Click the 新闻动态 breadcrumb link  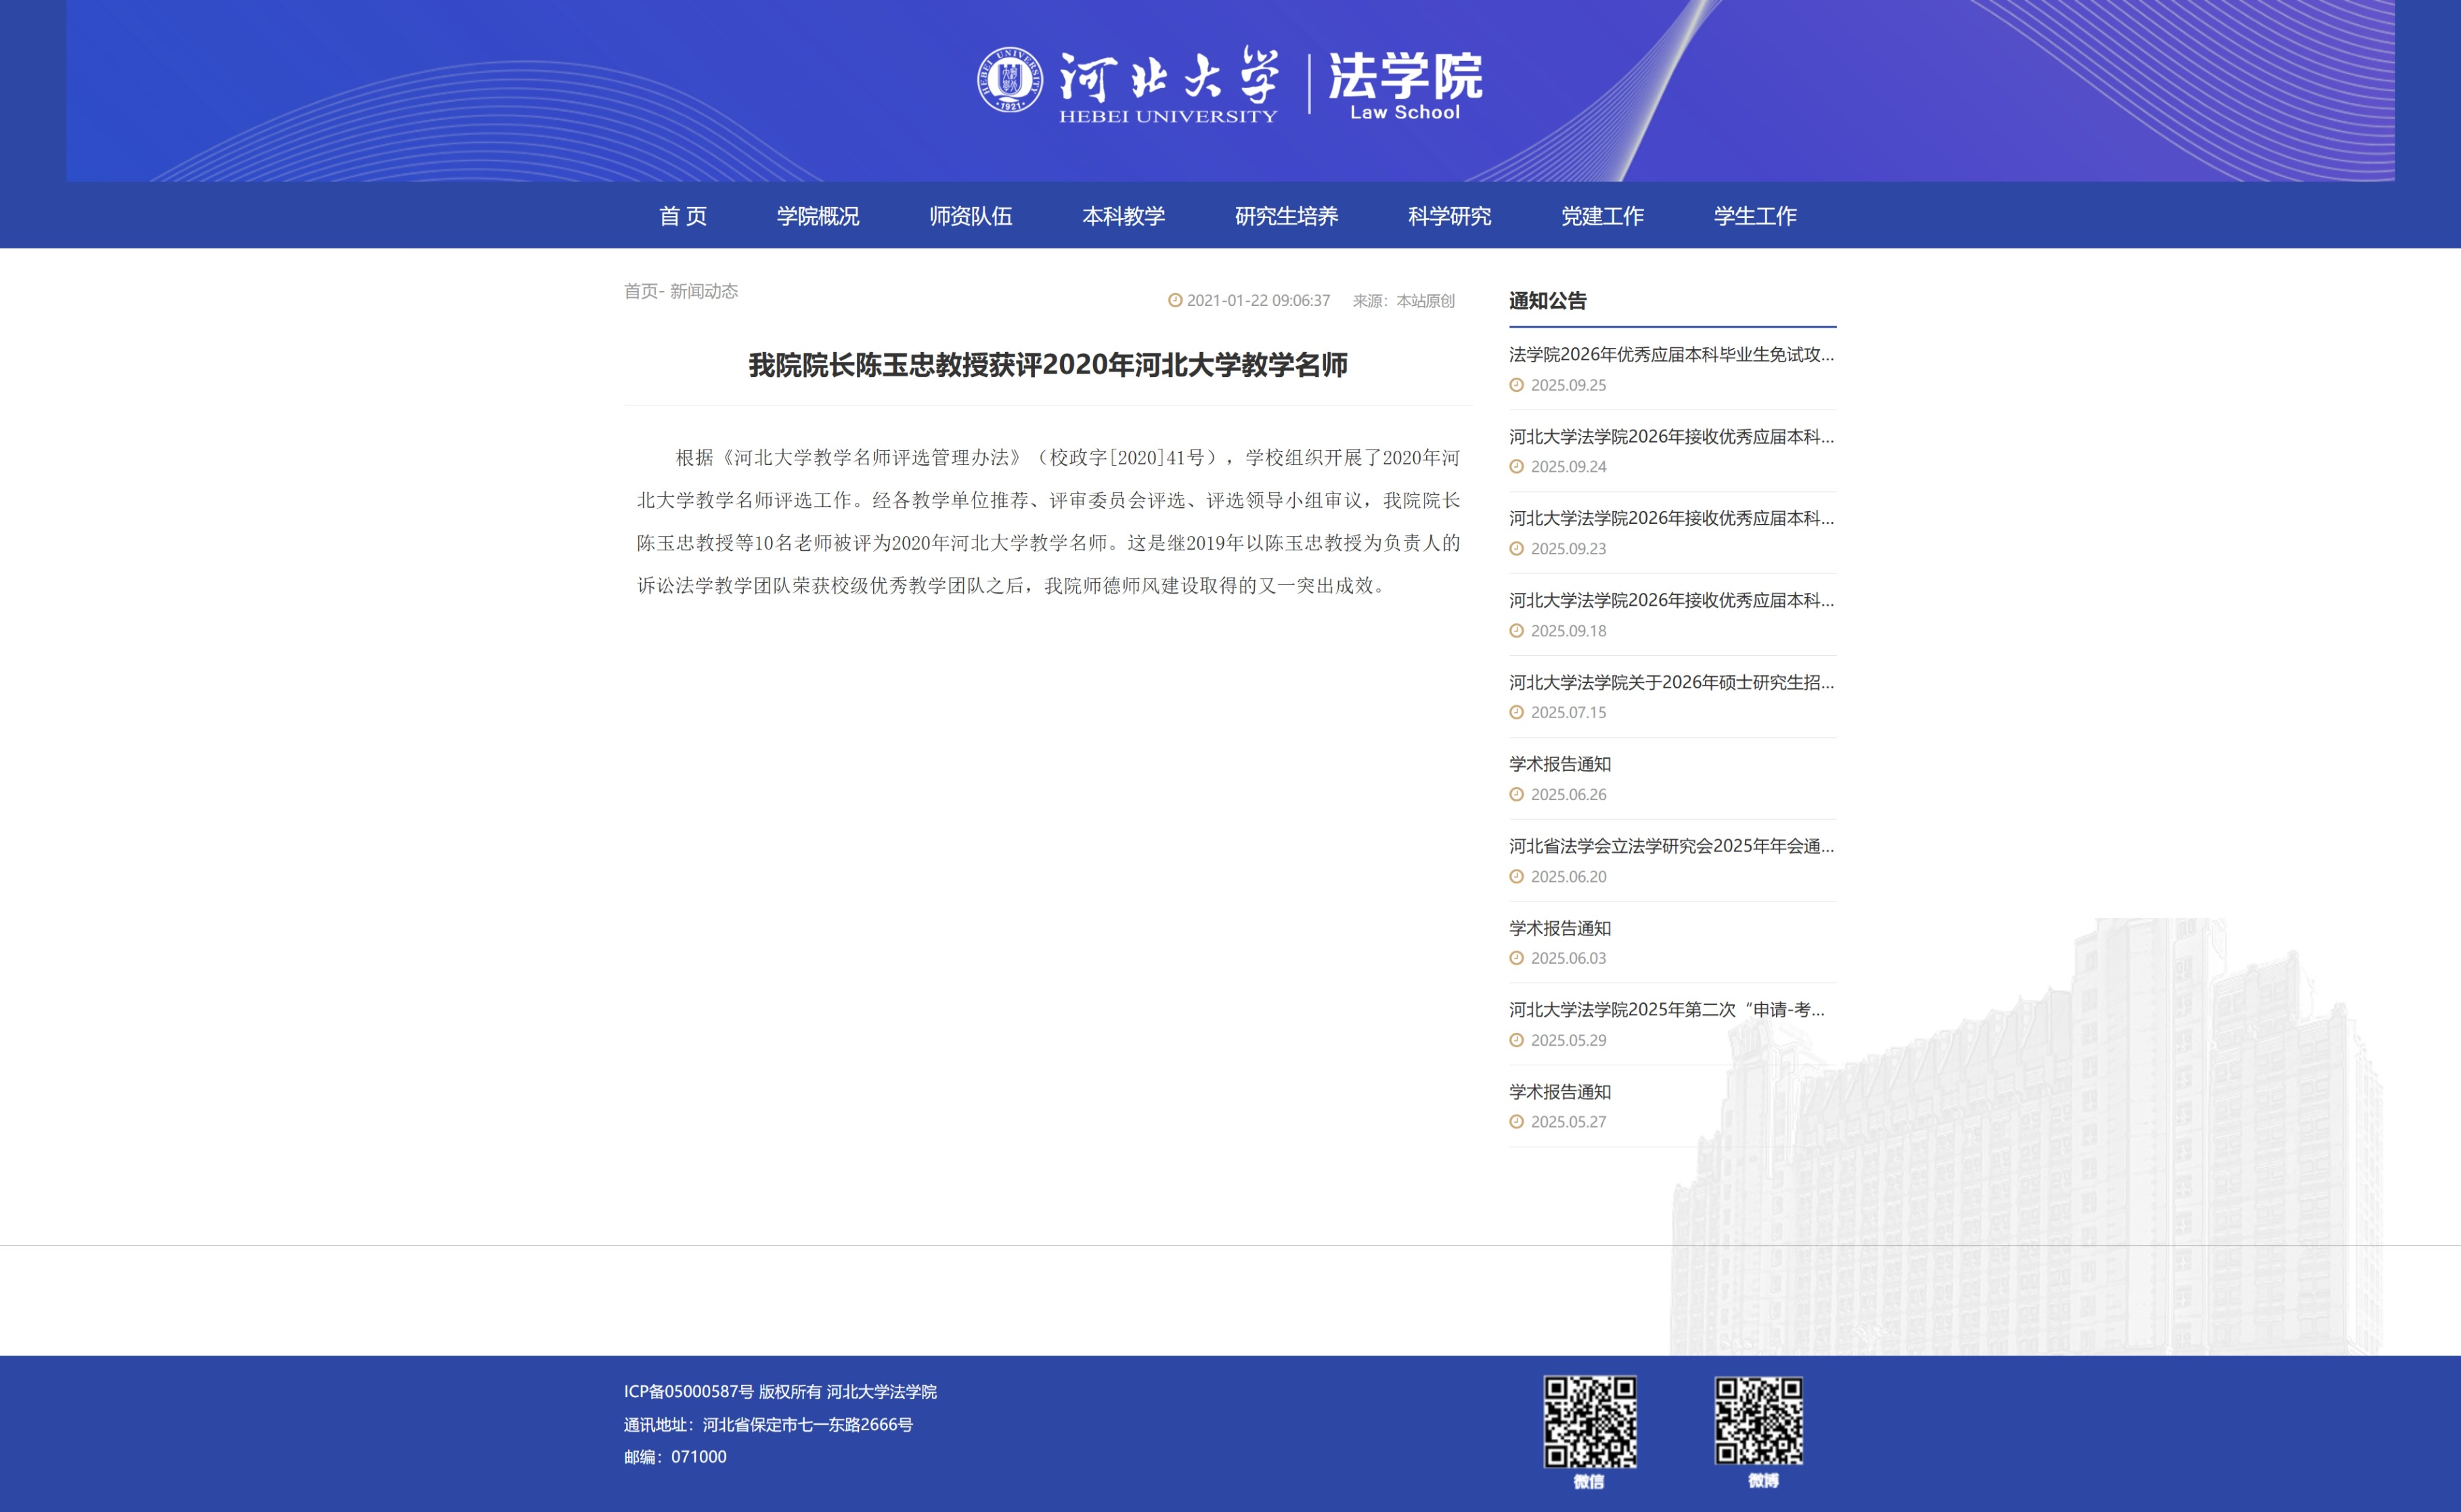704,291
